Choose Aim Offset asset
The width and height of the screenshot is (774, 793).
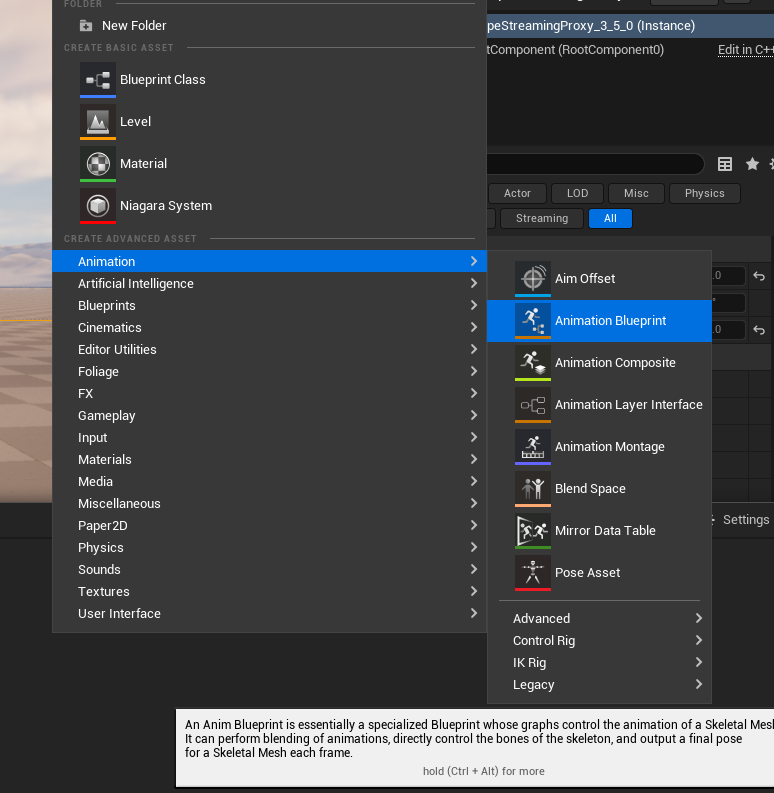599,278
